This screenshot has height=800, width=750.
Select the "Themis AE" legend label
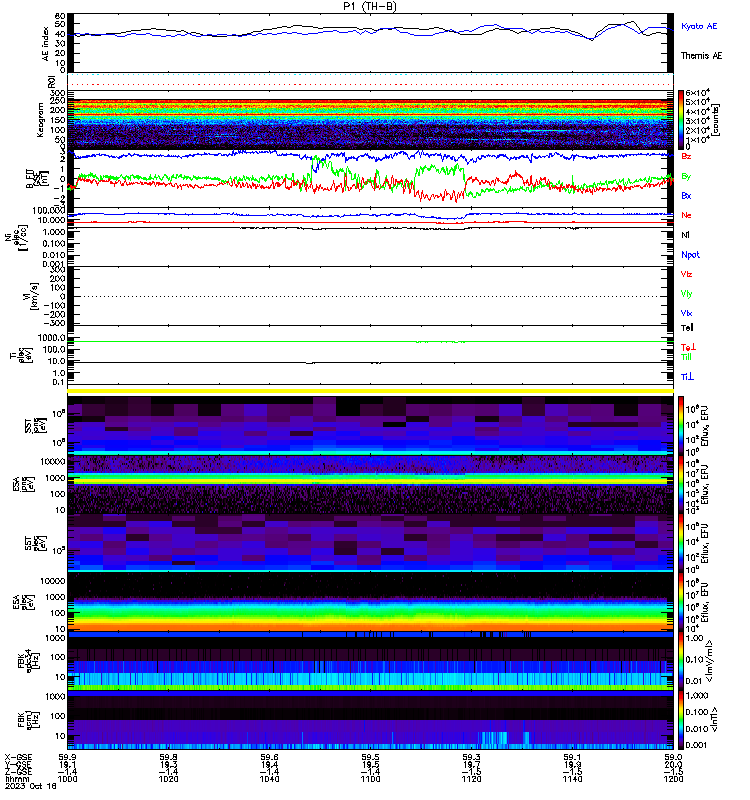(701, 56)
